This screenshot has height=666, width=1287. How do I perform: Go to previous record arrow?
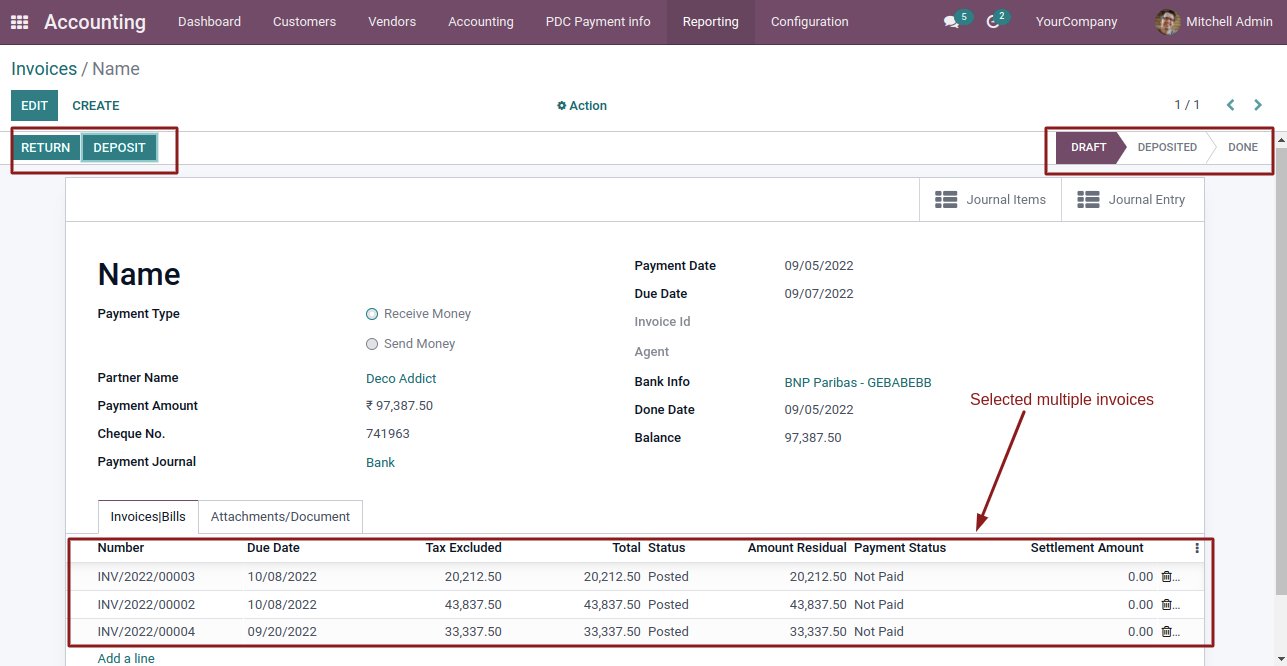pos(1231,105)
